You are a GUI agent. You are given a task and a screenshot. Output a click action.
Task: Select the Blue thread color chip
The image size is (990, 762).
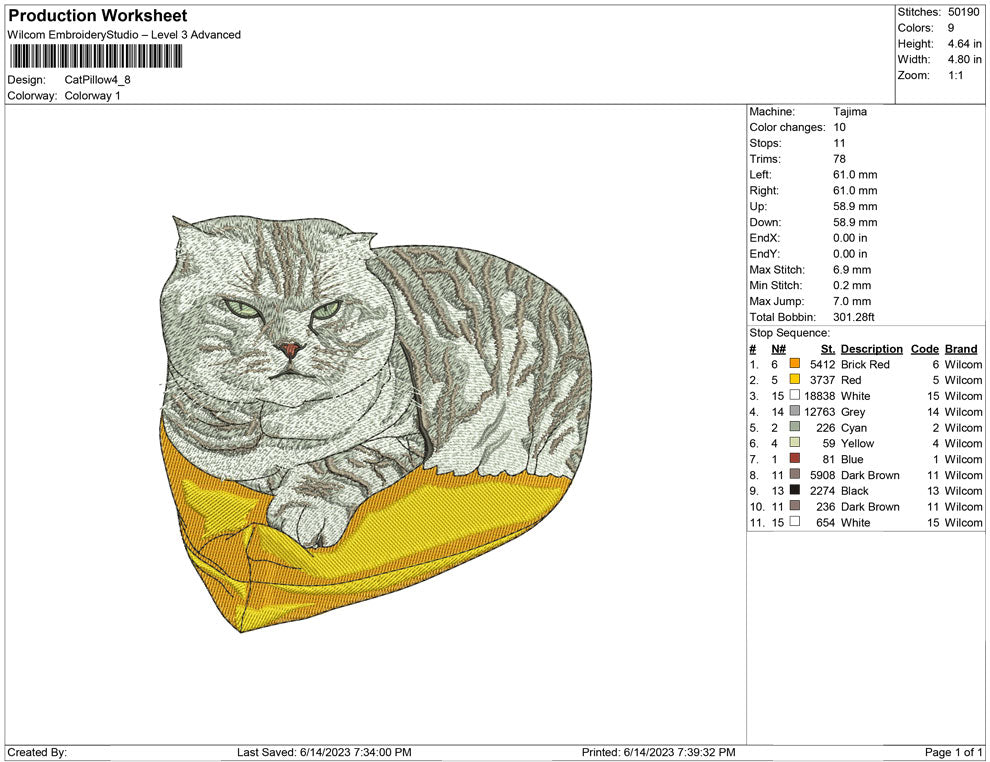pyautogui.click(x=793, y=459)
